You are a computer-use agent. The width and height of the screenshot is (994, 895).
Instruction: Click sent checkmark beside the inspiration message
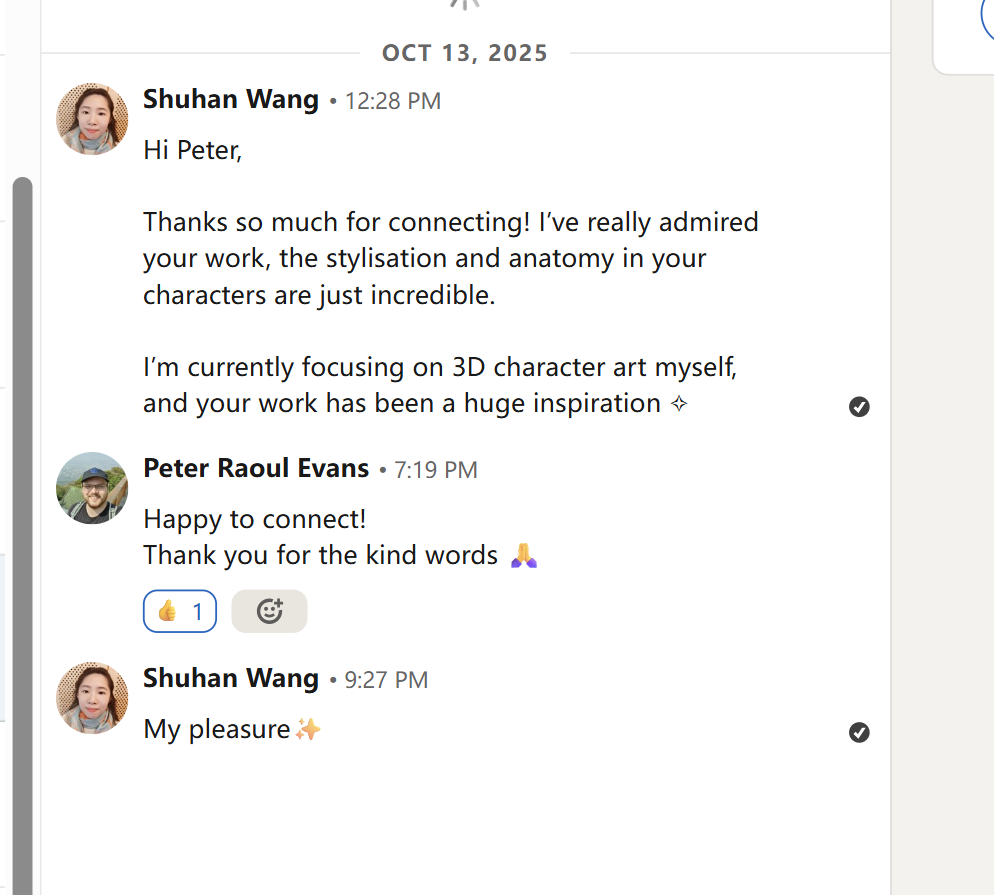tap(859, 406)
